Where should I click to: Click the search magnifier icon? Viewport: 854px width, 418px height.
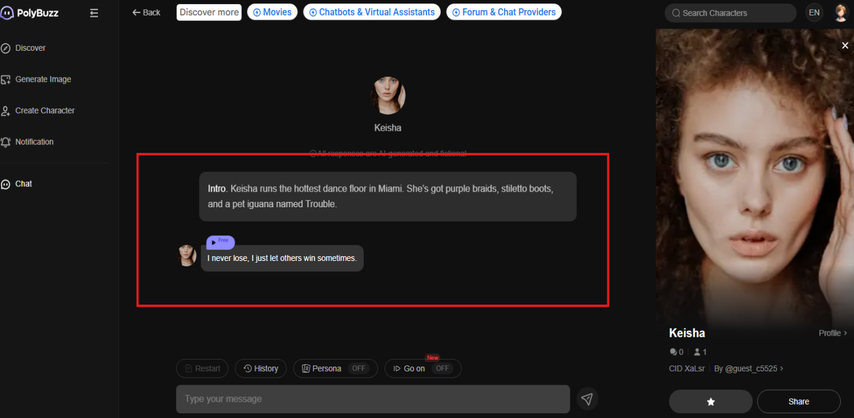click(x=676, y=13)
